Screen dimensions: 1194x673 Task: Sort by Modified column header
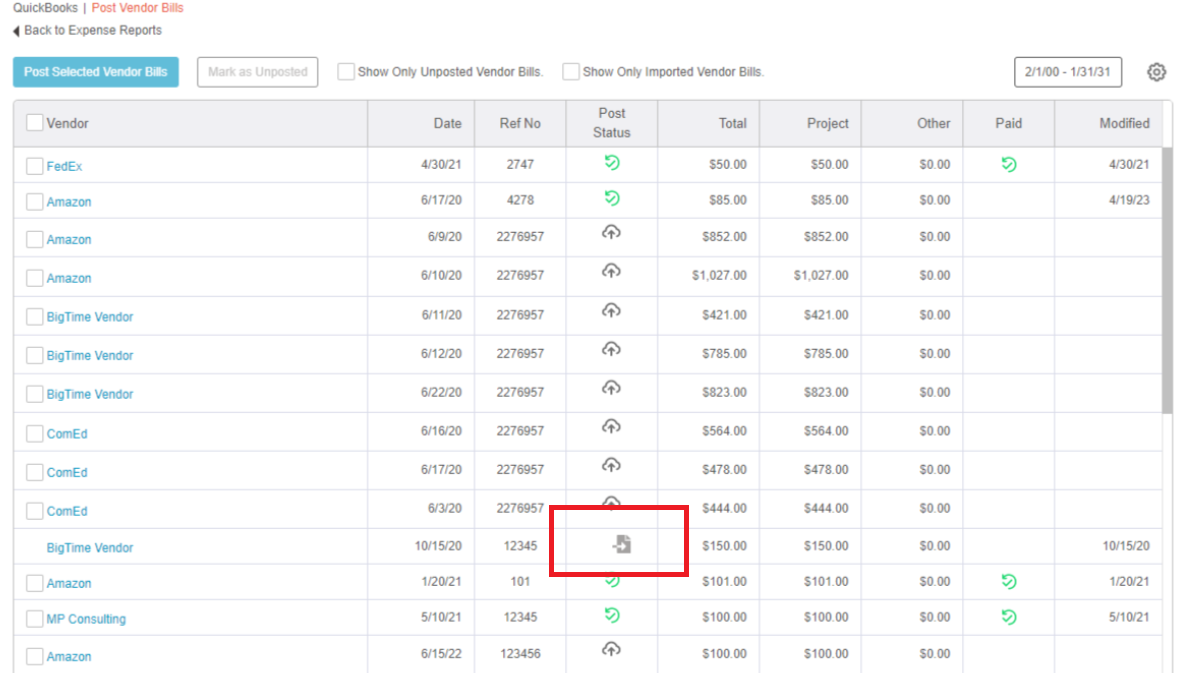click(1124, 123)
